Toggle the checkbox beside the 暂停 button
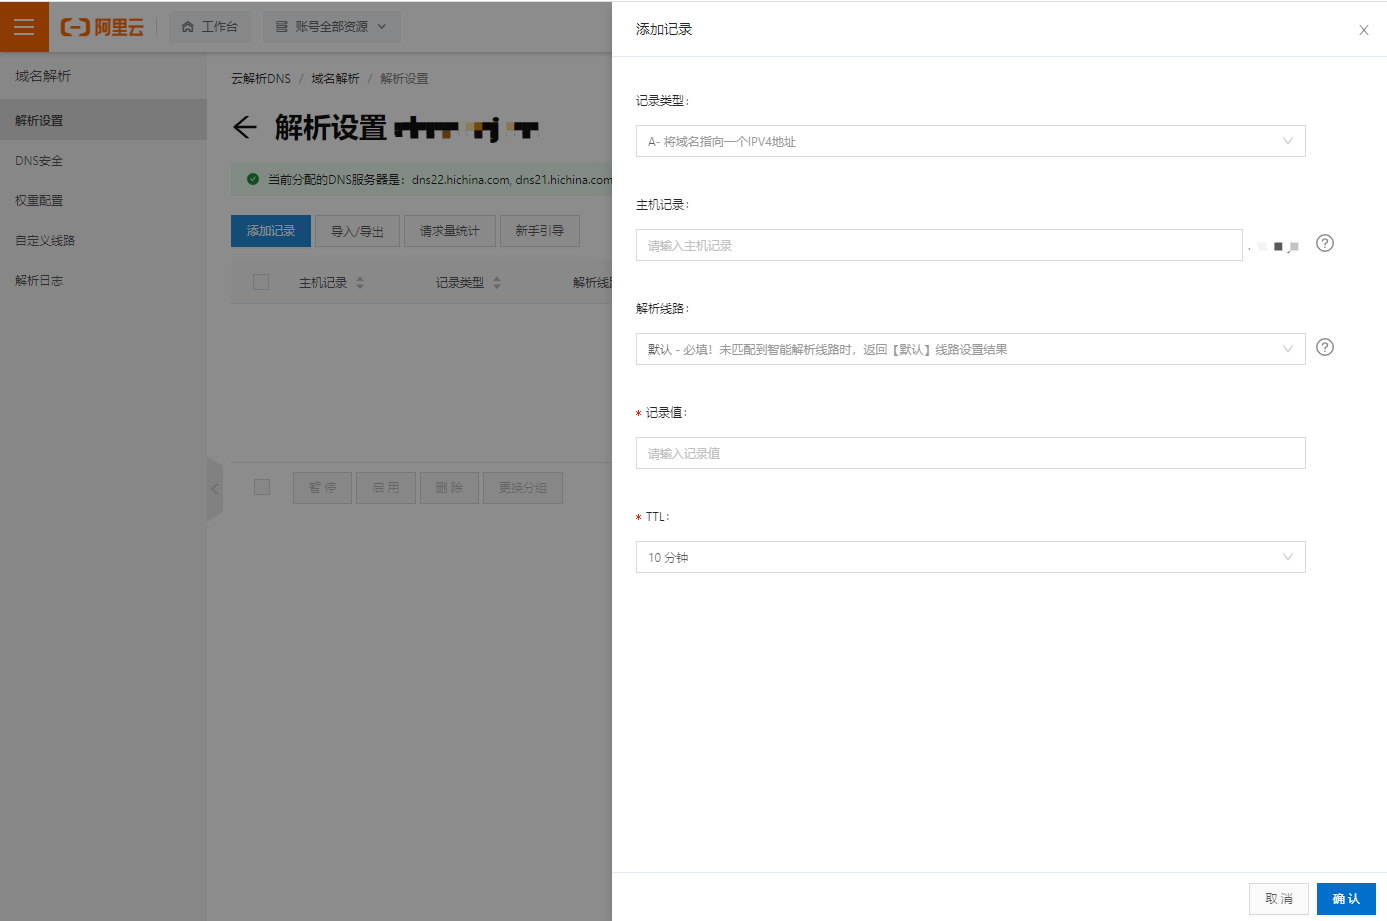This screenshot has height=921, width=1387. [262, 487]
